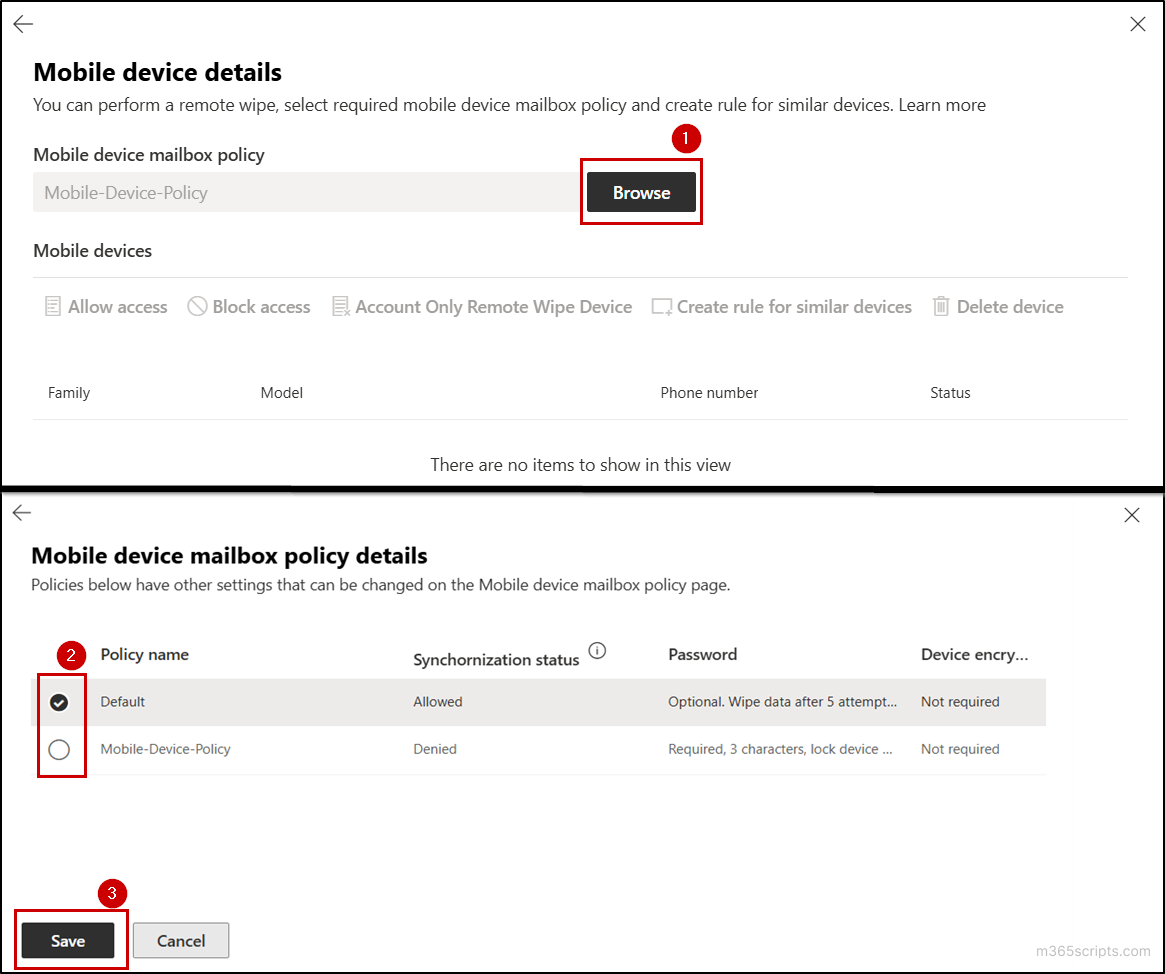
Task: Click the back arrow on Mobile device details
Action: pos(22,23)
